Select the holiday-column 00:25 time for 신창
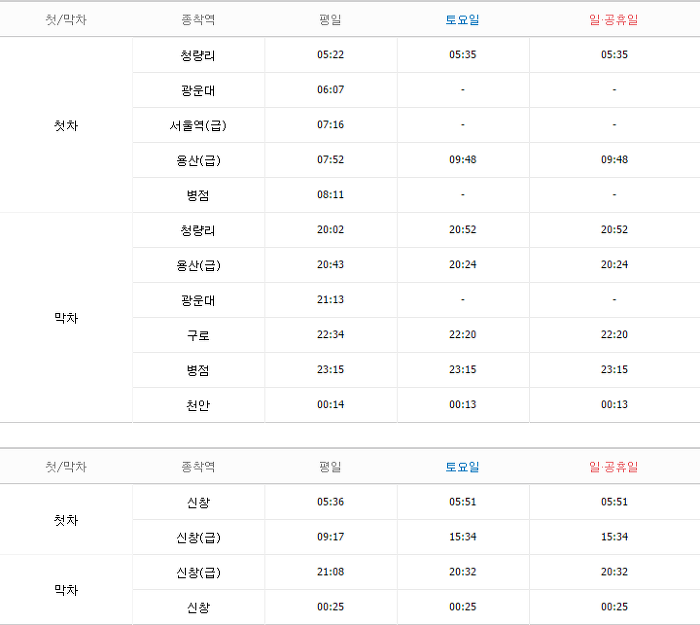The image size is (700, 625). click(614, 607)
